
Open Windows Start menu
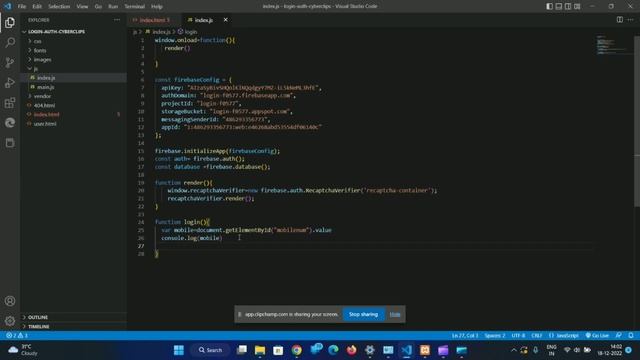pos(179,350)
